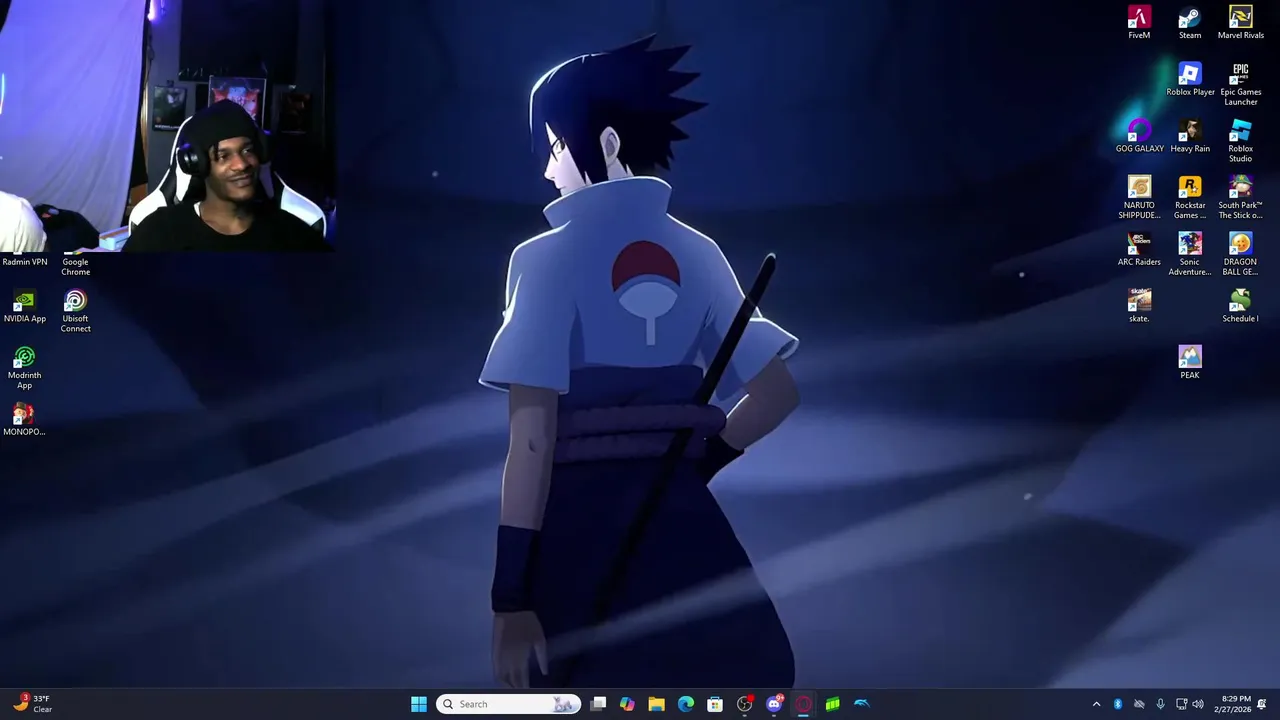
Task: Click the Bluetooth tray icon
Action: (1118, 704)
